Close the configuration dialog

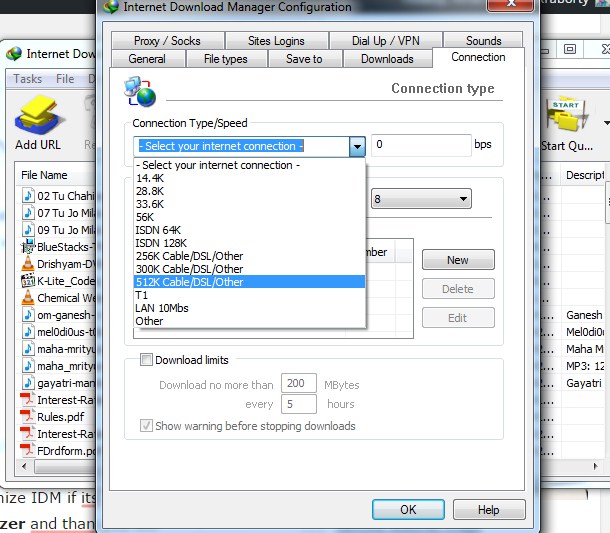point(510,5)
